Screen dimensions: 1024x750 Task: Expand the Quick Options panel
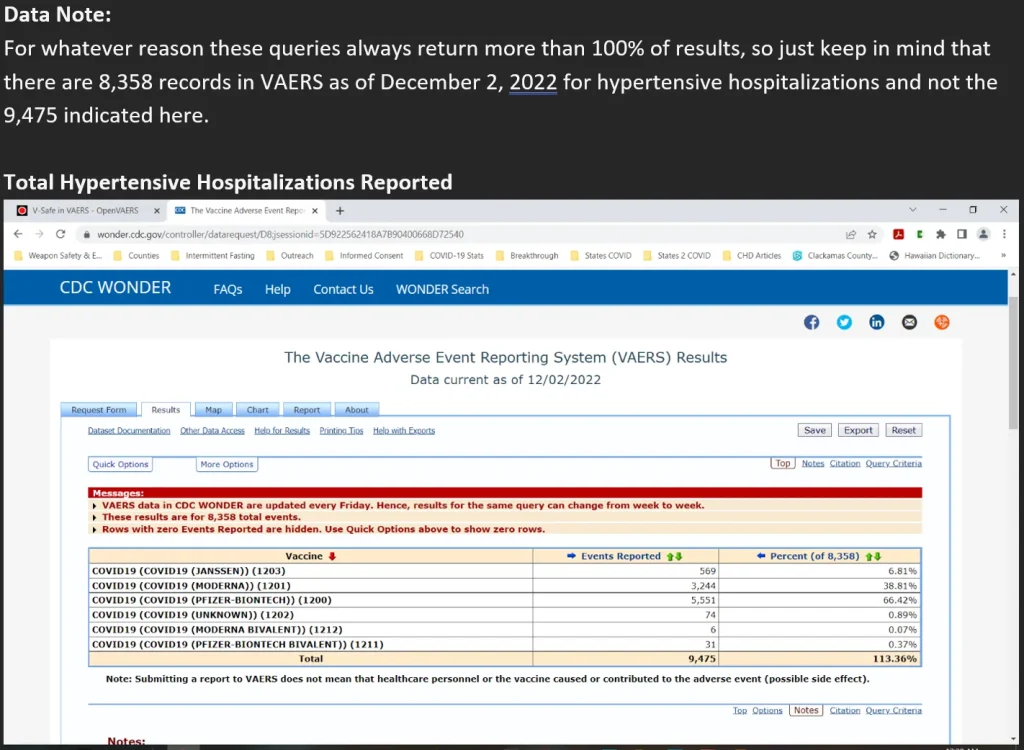pyautogui.click(x=120, y=464)
